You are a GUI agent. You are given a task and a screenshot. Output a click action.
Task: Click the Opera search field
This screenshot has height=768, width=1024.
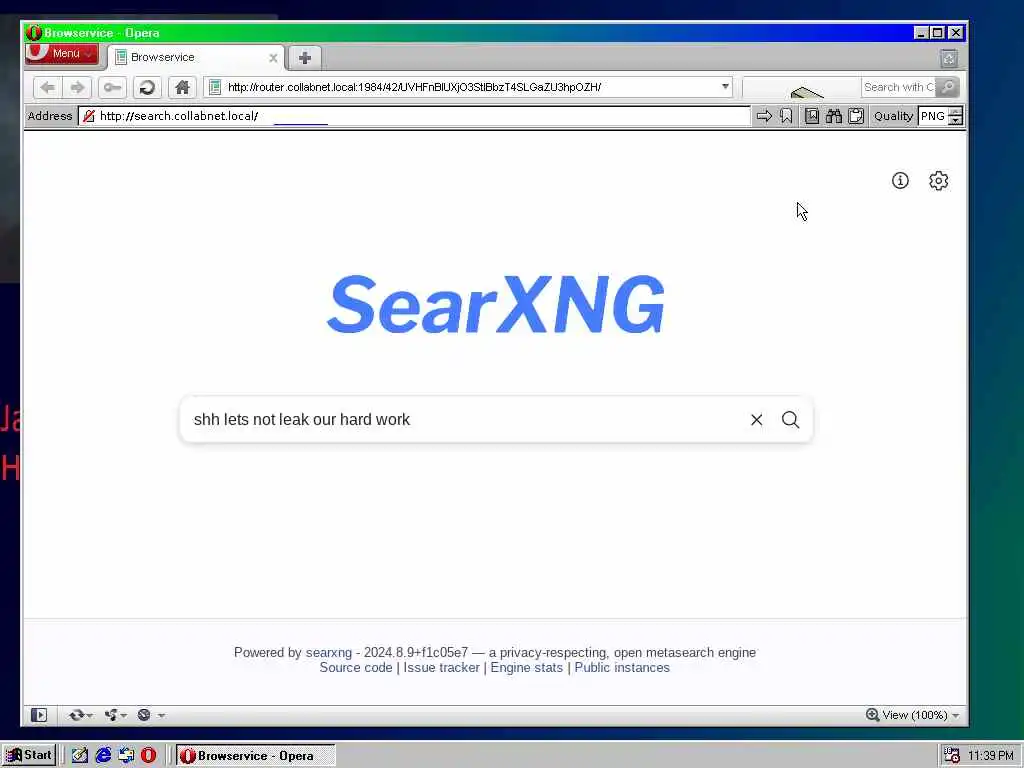pos(898,87)
